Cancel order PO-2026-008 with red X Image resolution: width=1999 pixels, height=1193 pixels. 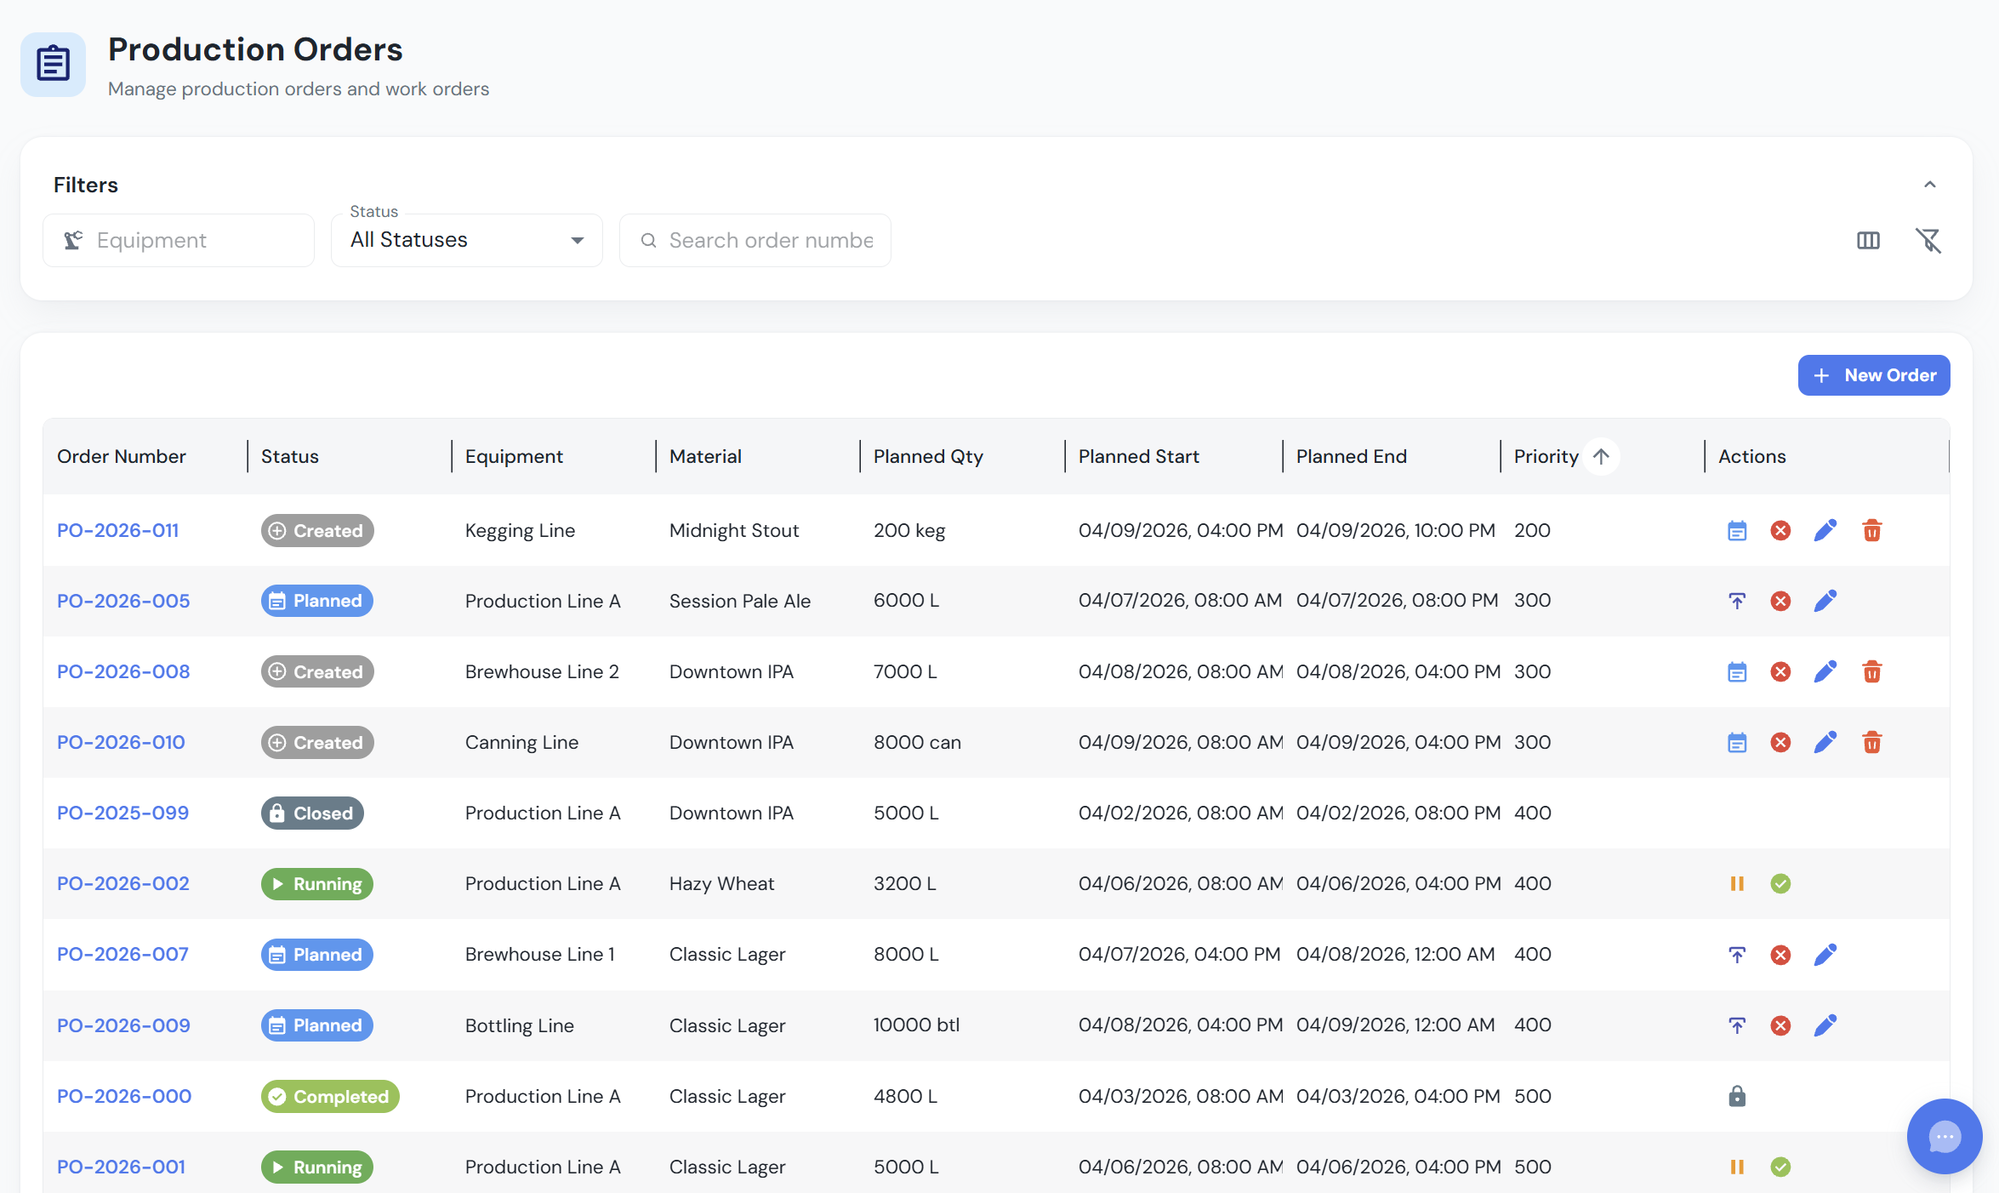pos(1780,672)
